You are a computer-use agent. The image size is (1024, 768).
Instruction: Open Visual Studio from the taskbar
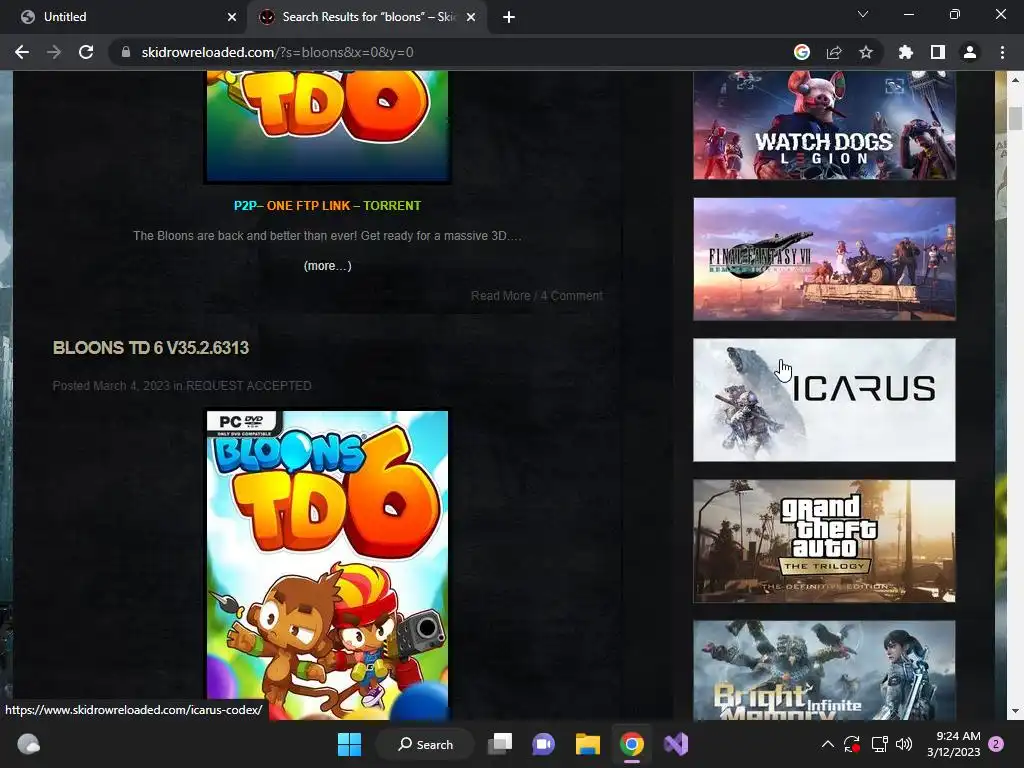click(676, 744)
